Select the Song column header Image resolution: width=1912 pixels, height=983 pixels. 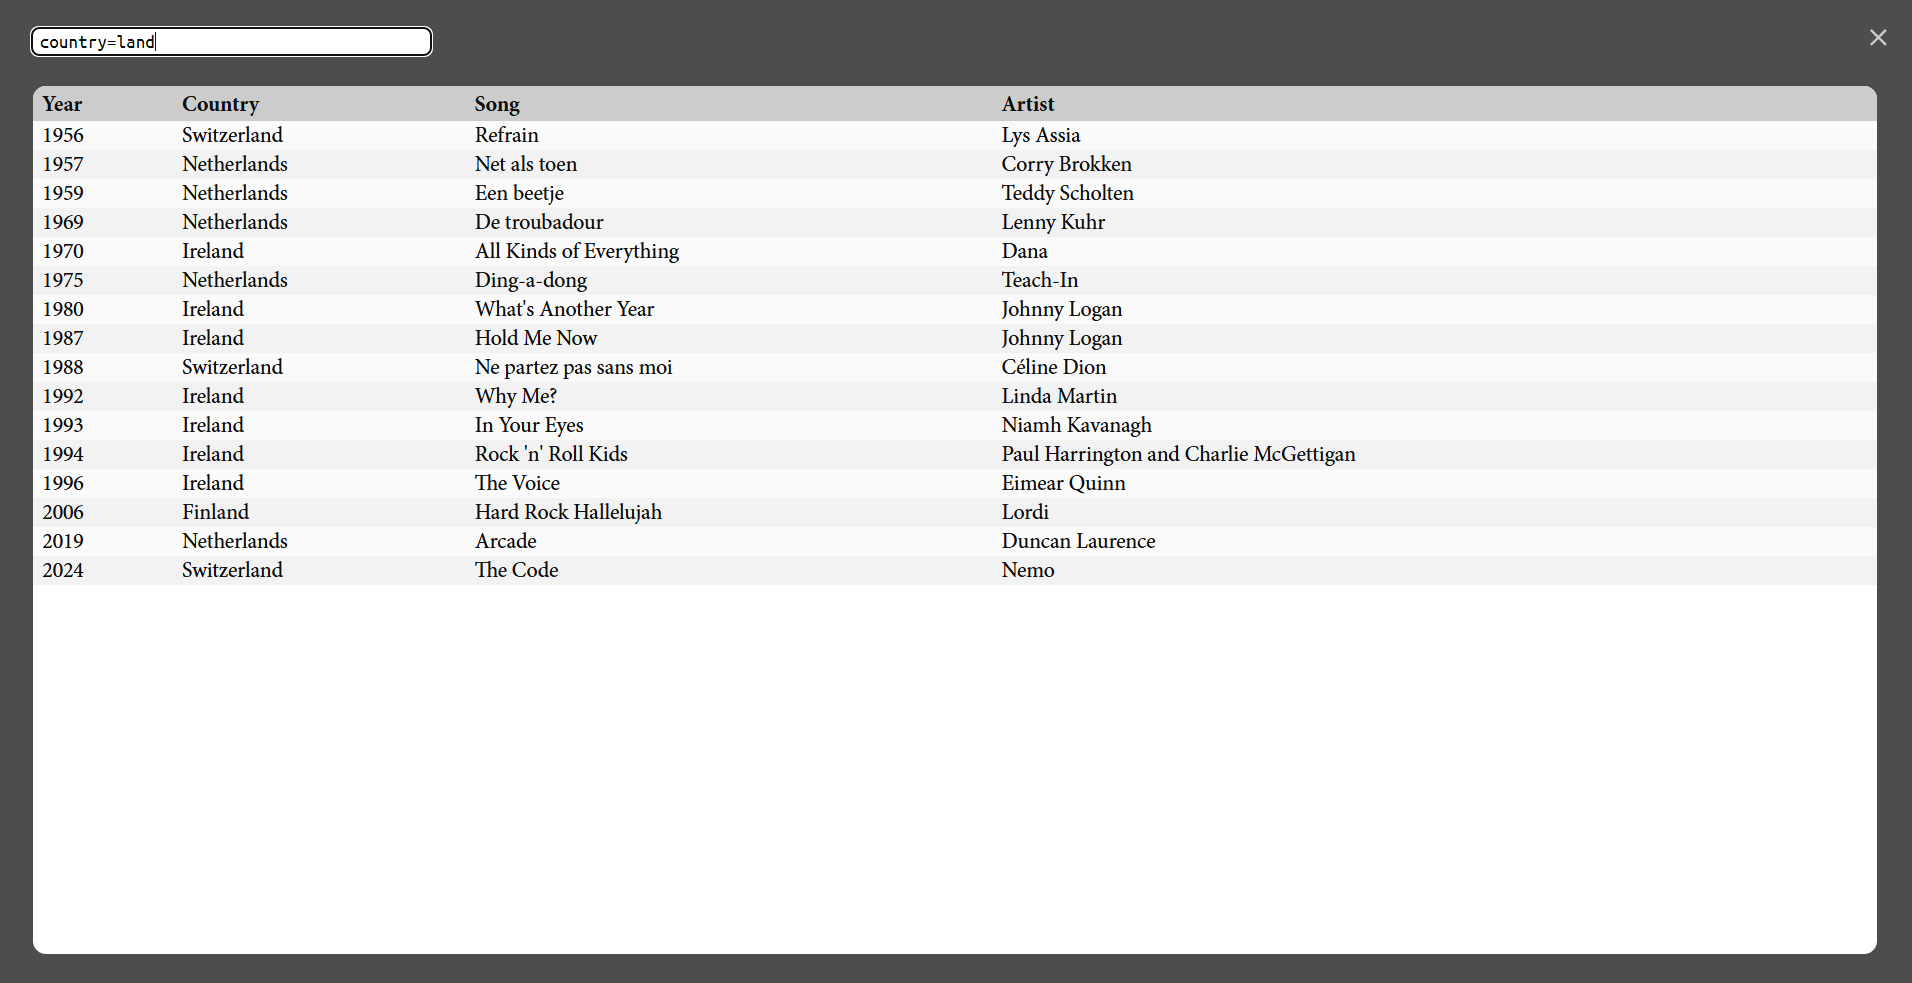[496, 104]
